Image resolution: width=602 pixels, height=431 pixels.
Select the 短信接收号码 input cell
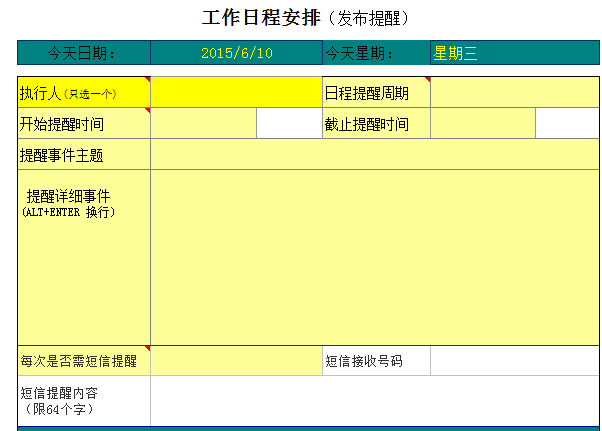514,360
